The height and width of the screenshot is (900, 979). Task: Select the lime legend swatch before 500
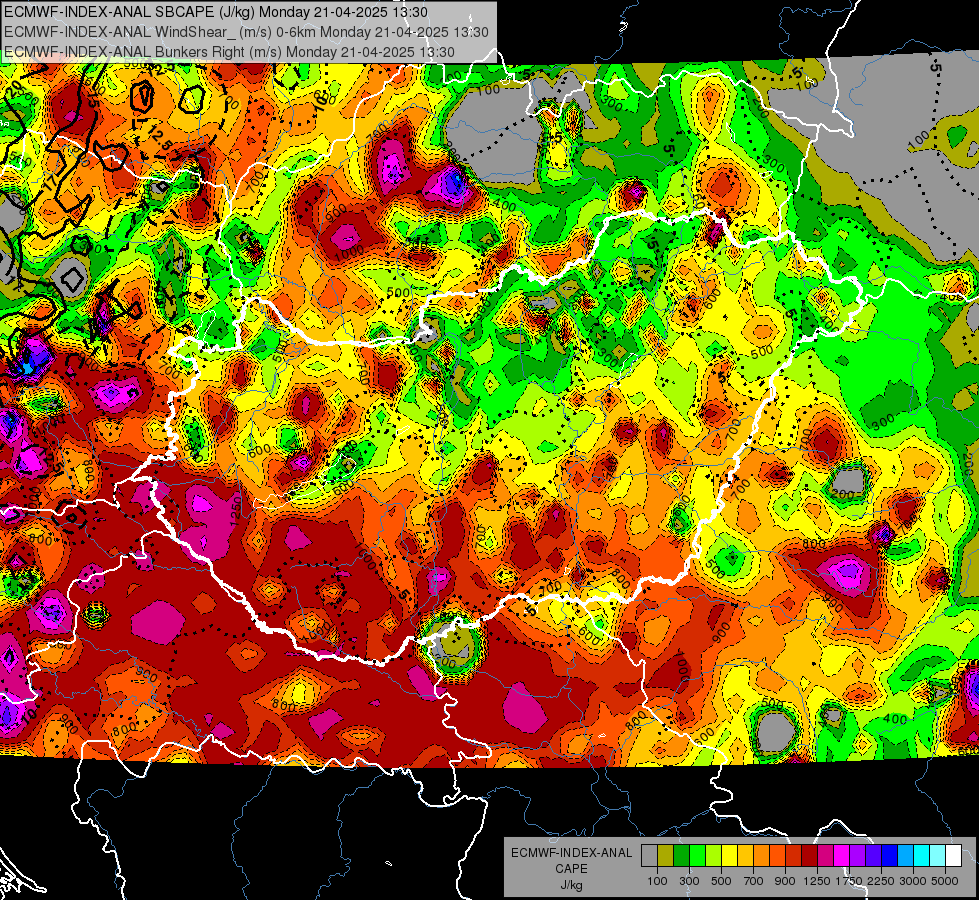(x=714, y=855)
